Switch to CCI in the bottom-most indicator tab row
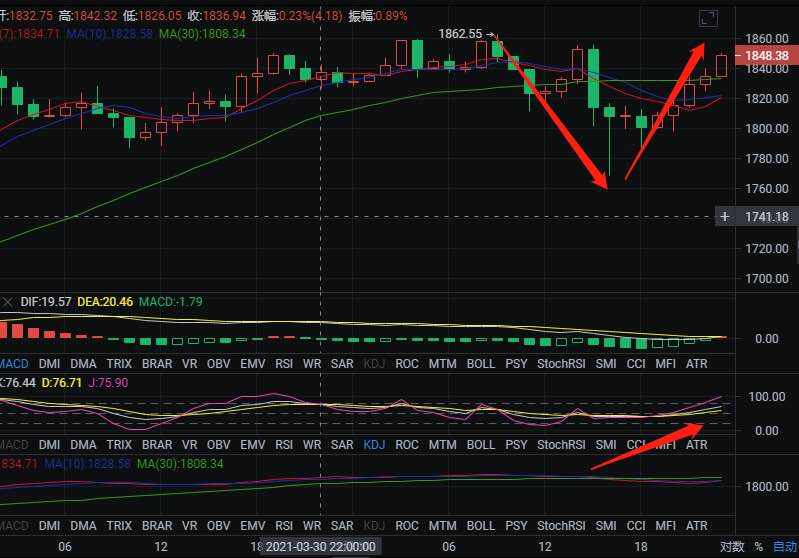Screen dimensions: 799x558 (x=636, y=526)
